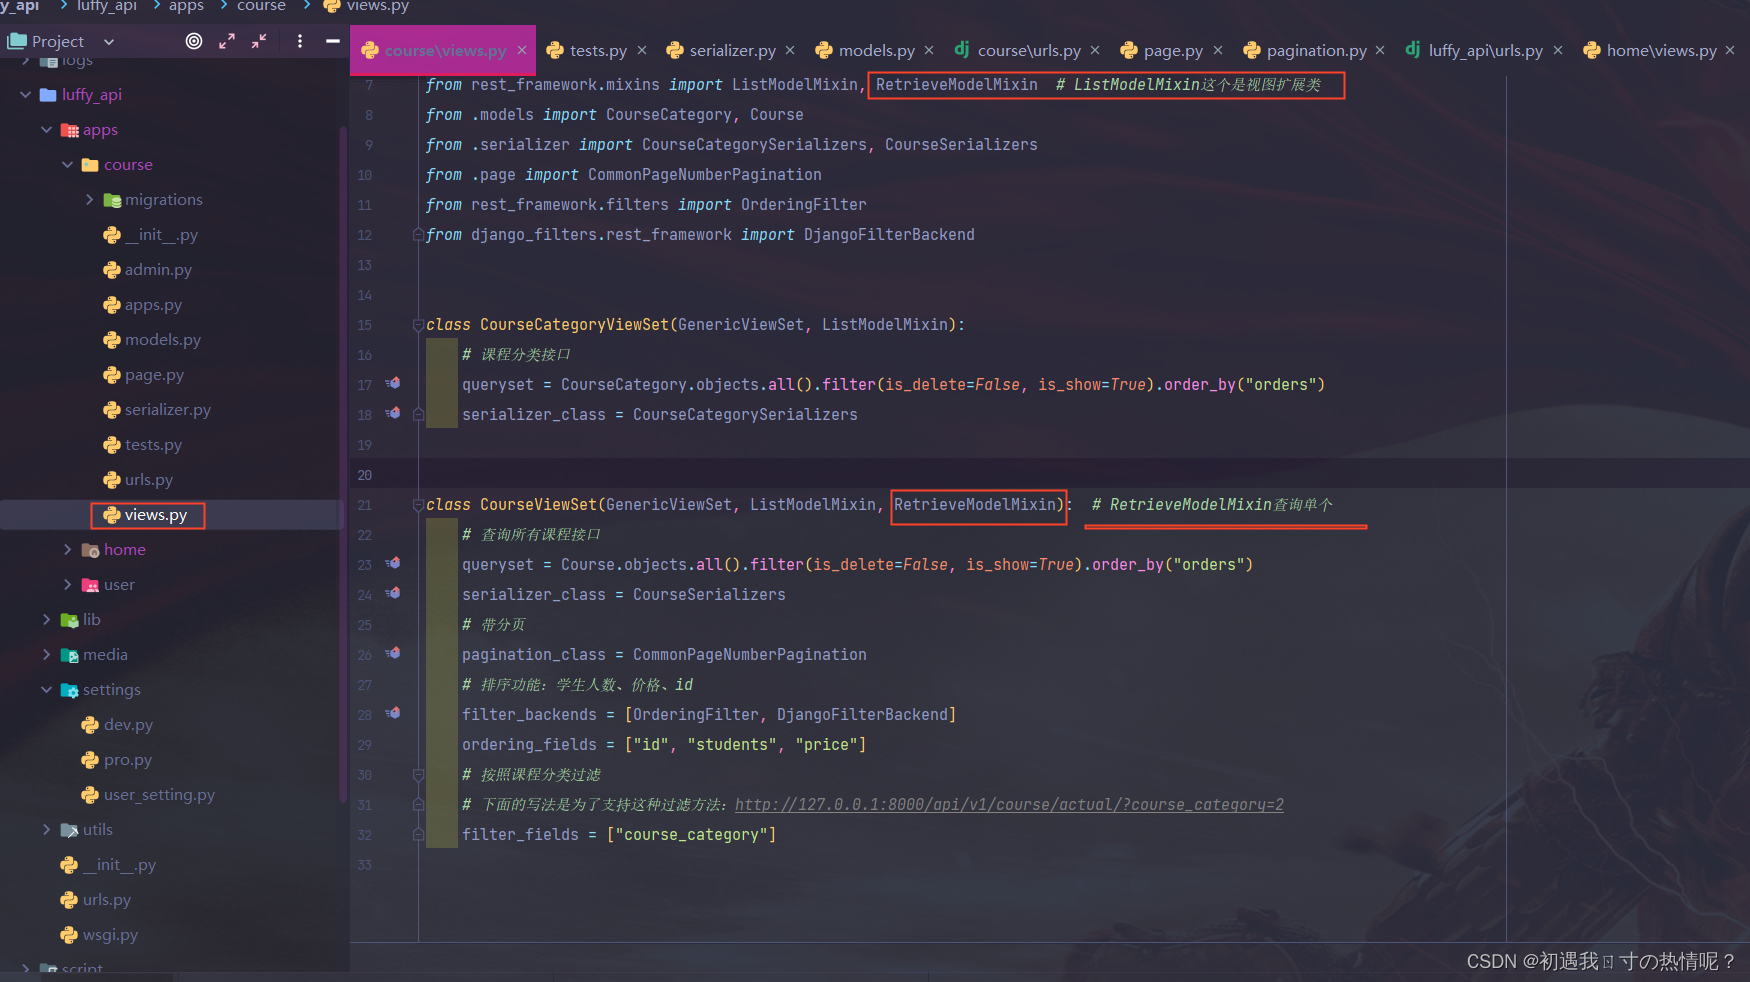The image size is (1750, 982).
Task: Collapse the luffy_api folder
Action: tap(26, 95)
